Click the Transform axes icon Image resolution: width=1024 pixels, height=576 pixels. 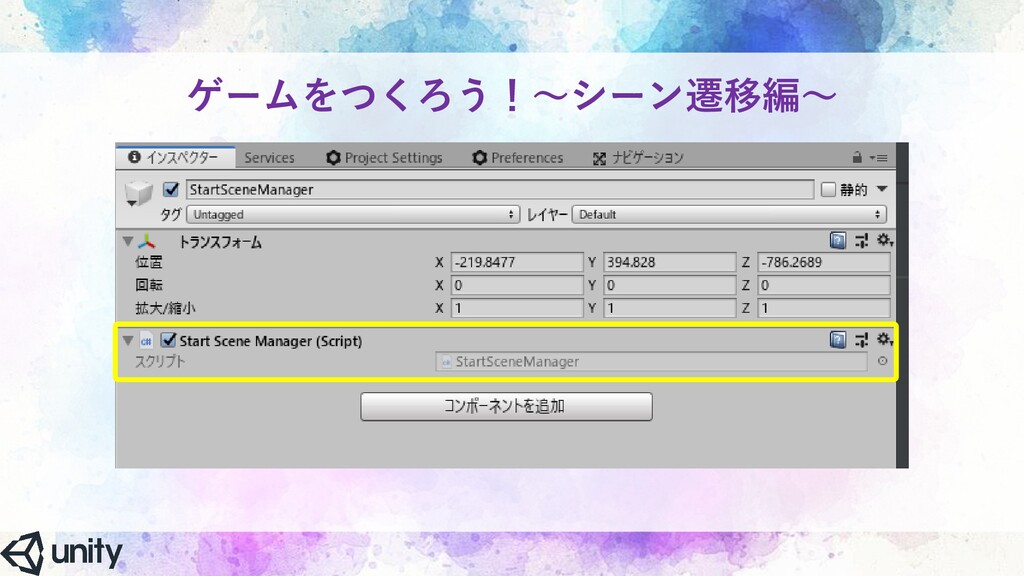click(147, 242)
